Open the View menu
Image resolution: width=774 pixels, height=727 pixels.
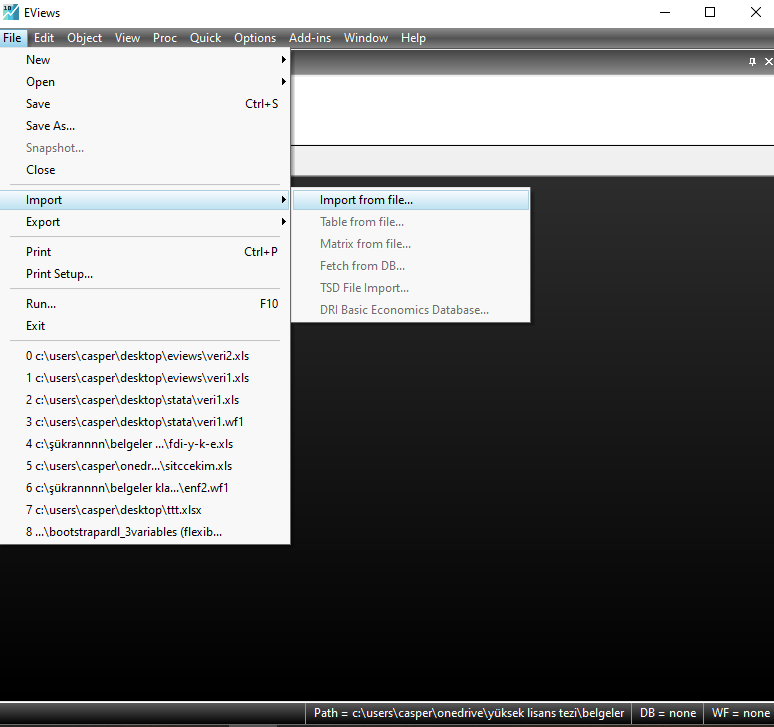pos(127,38)
